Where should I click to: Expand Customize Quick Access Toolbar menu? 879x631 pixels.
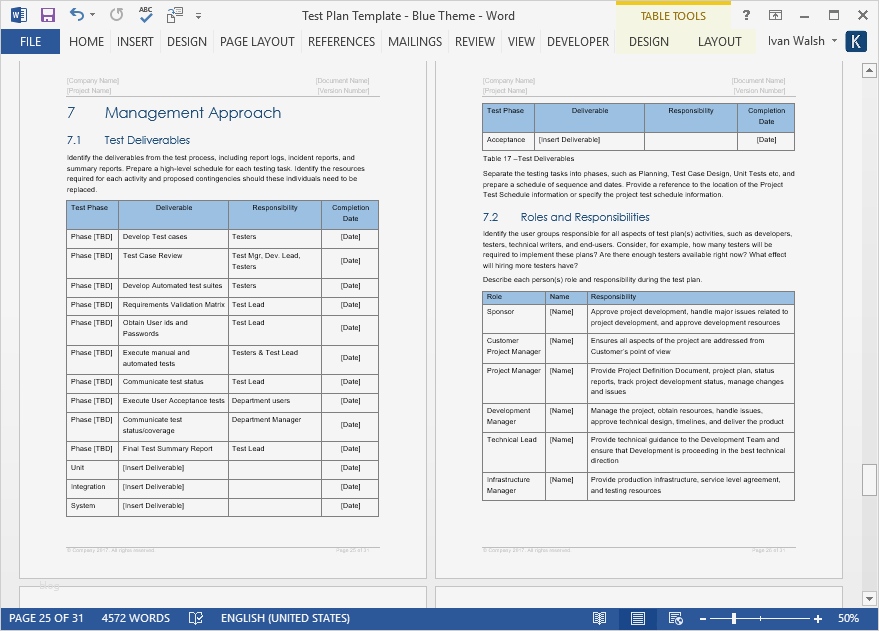(x=198, y=16)
